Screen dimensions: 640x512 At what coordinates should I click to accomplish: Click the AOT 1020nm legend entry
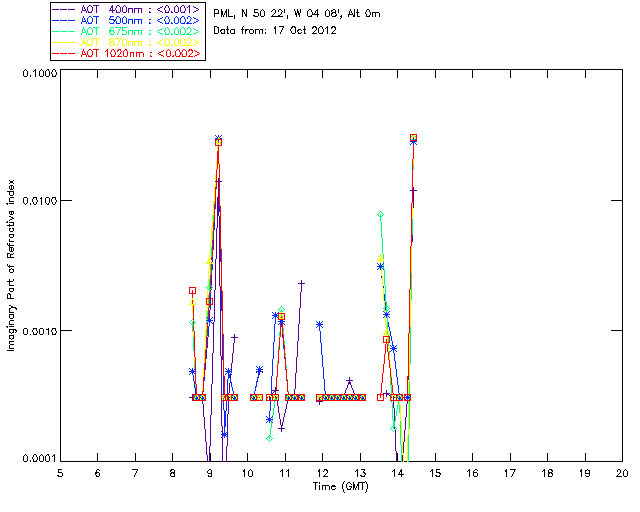click(x=127, y=53)
